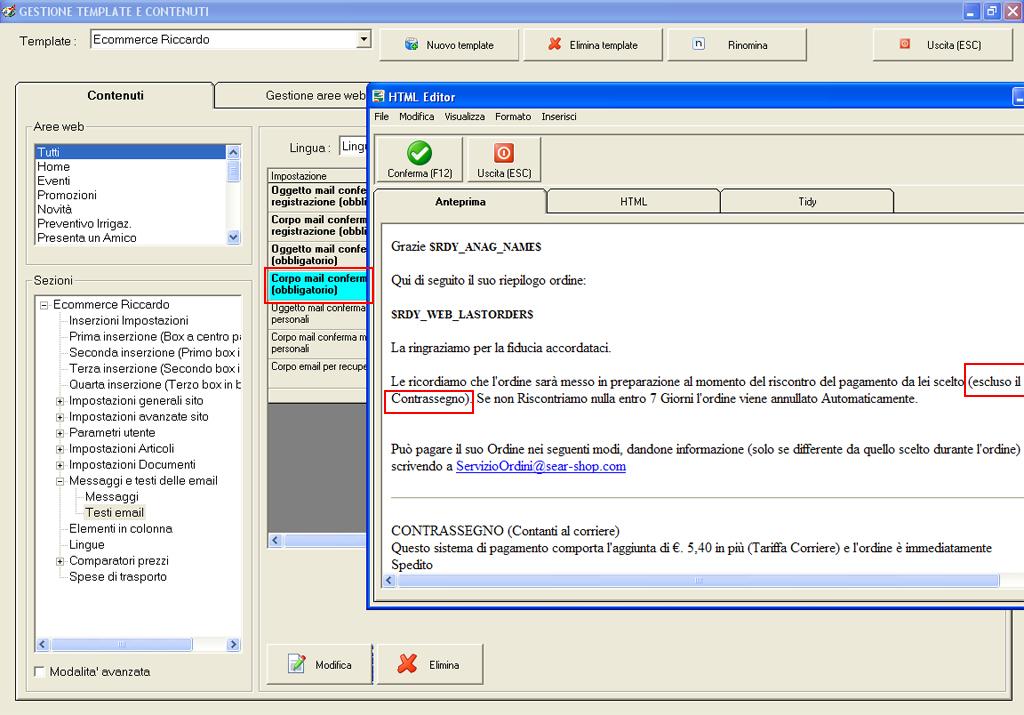Select Preventivo Irrigaz. in list

pyautogui.click(x=130, y=224)
